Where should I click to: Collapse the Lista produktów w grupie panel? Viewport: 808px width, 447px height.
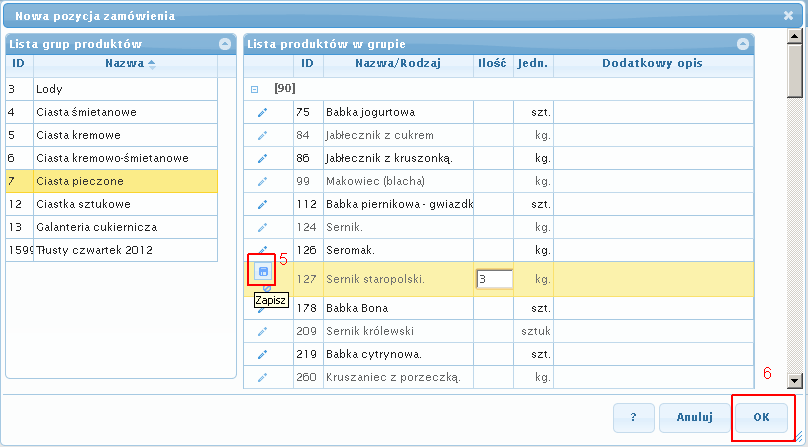coord(743,44)
